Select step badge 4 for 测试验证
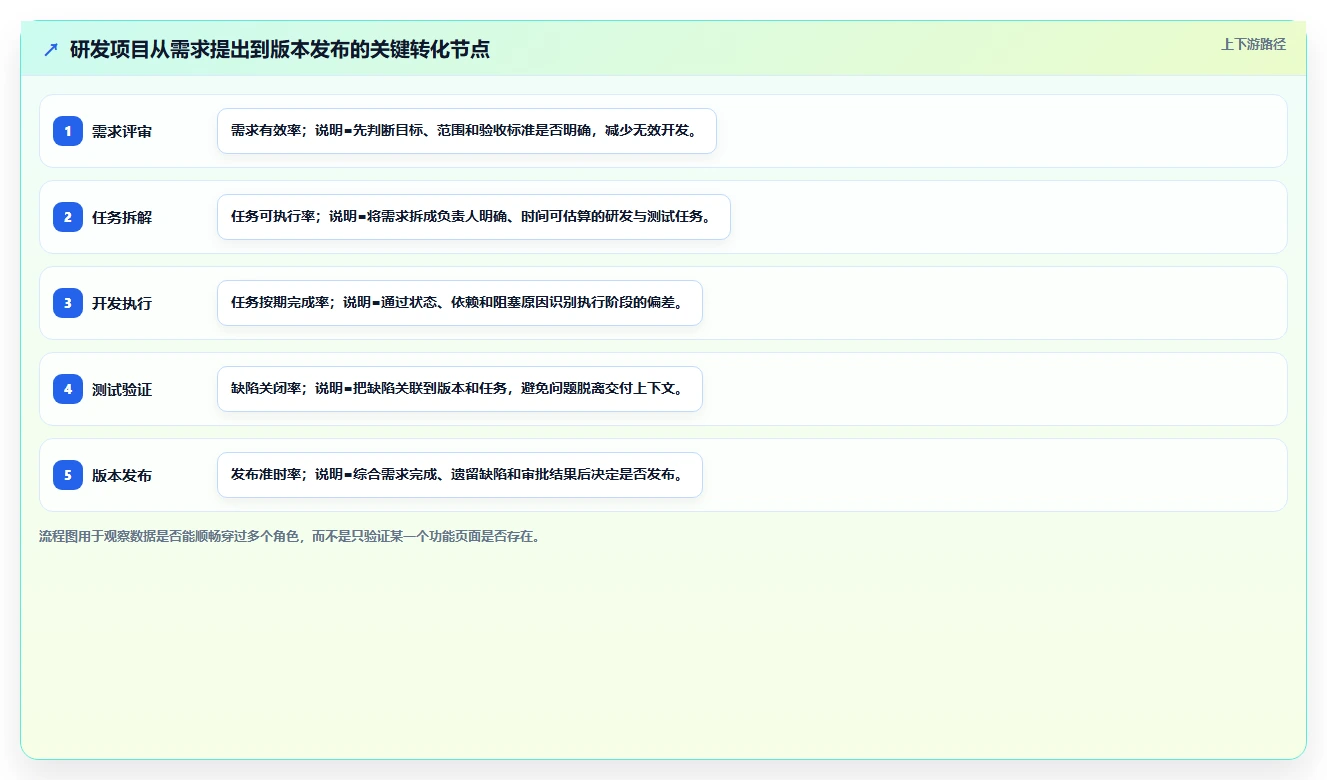Viewport: 1327px width, 780px height. (x=68, y=389)
